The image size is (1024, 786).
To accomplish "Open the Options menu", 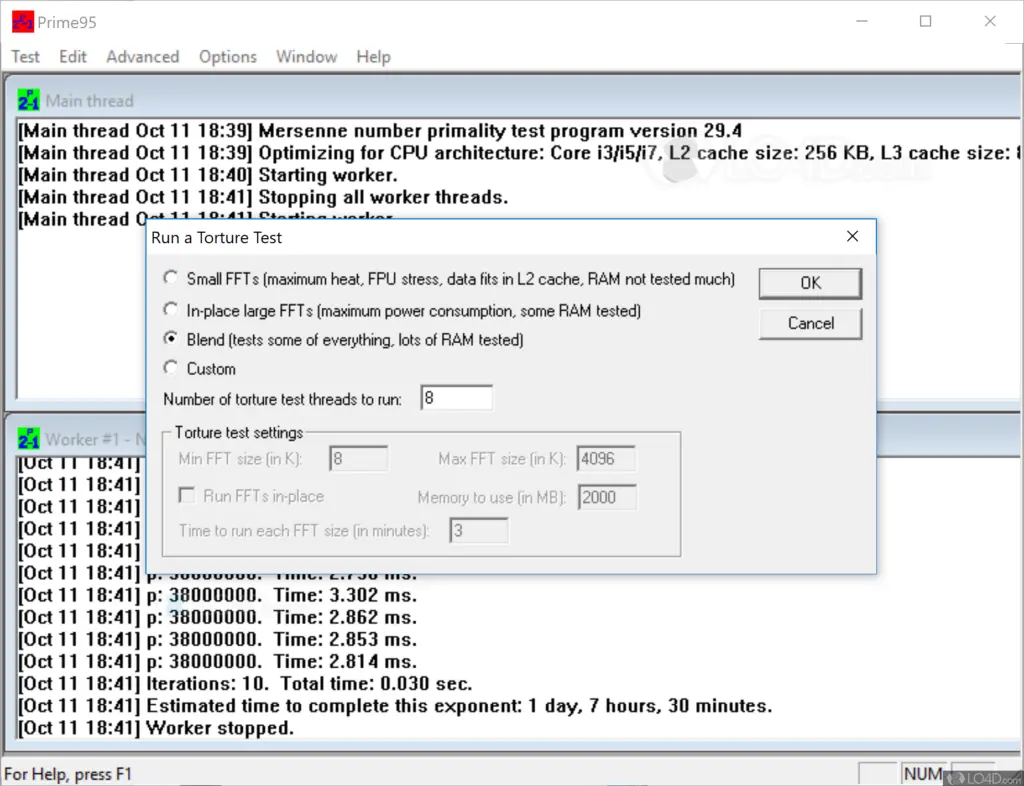I will click(x=227, y=57).
